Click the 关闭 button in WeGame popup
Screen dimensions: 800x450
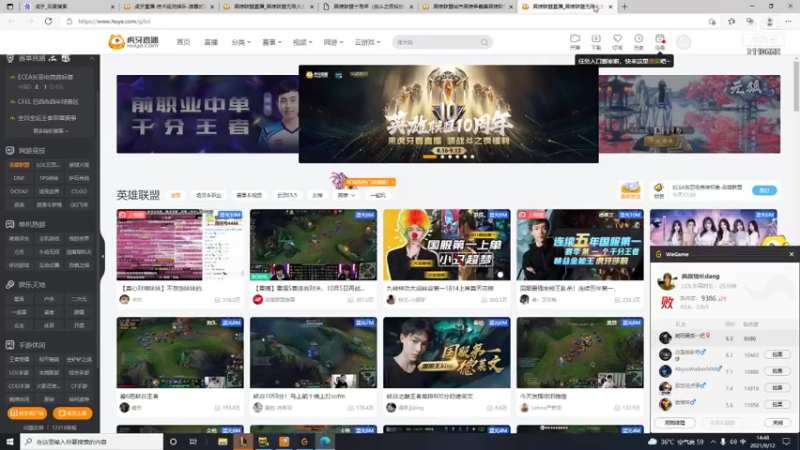778,423
